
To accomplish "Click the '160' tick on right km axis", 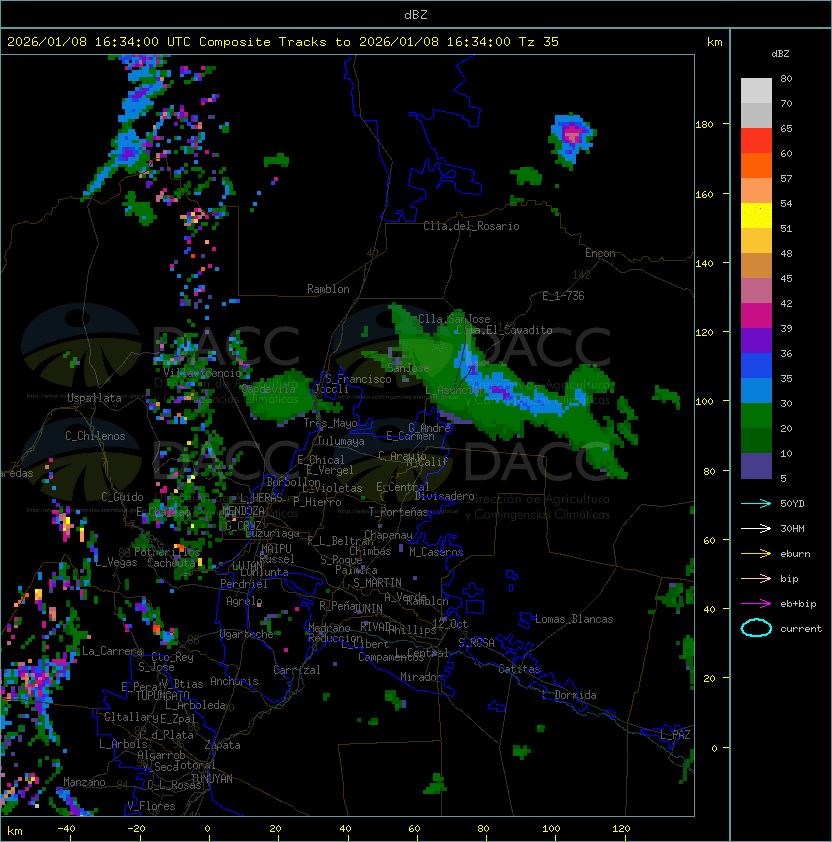I will [x=704, y=194].
